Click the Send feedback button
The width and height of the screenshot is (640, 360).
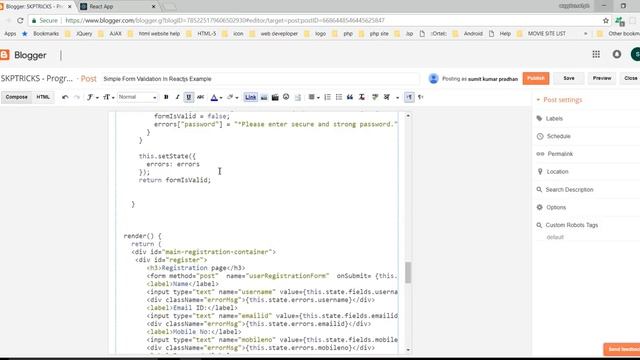pos(622,349)
